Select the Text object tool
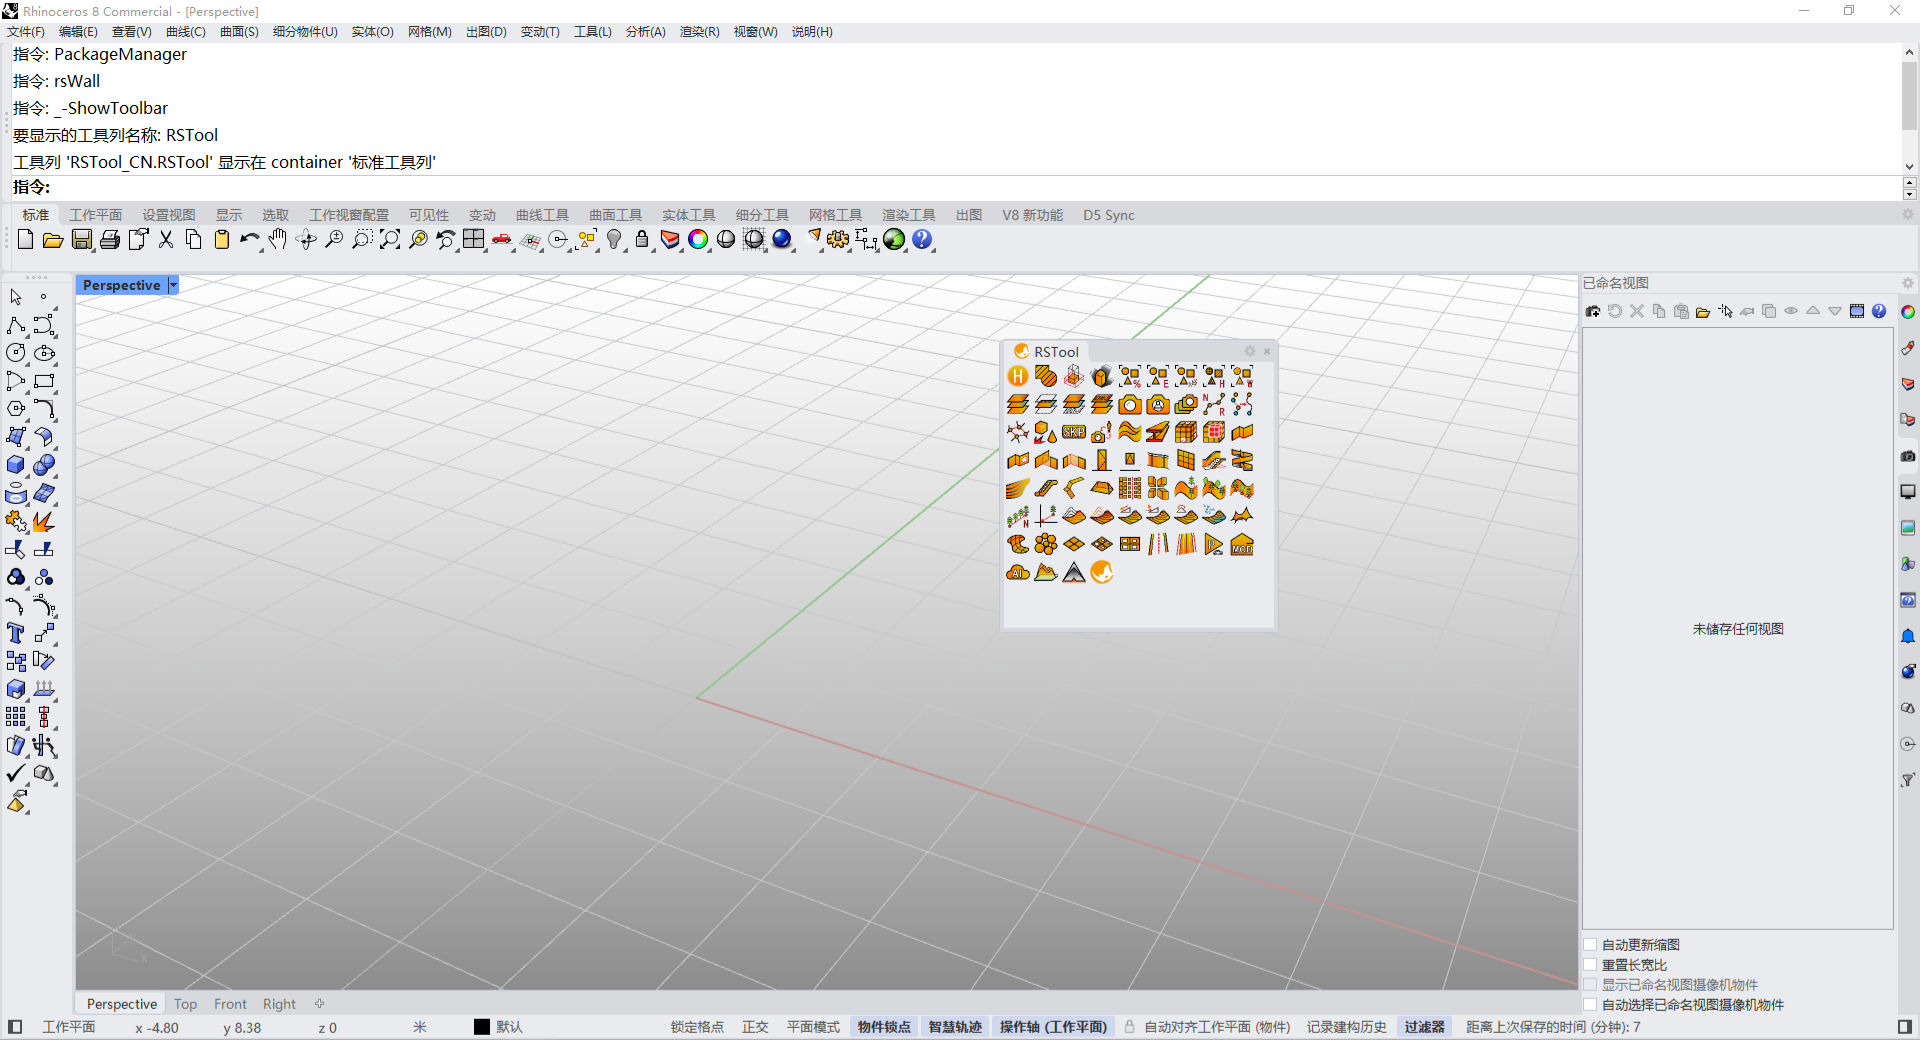Screen dimensions: 1920x1040 click(16, 633)
